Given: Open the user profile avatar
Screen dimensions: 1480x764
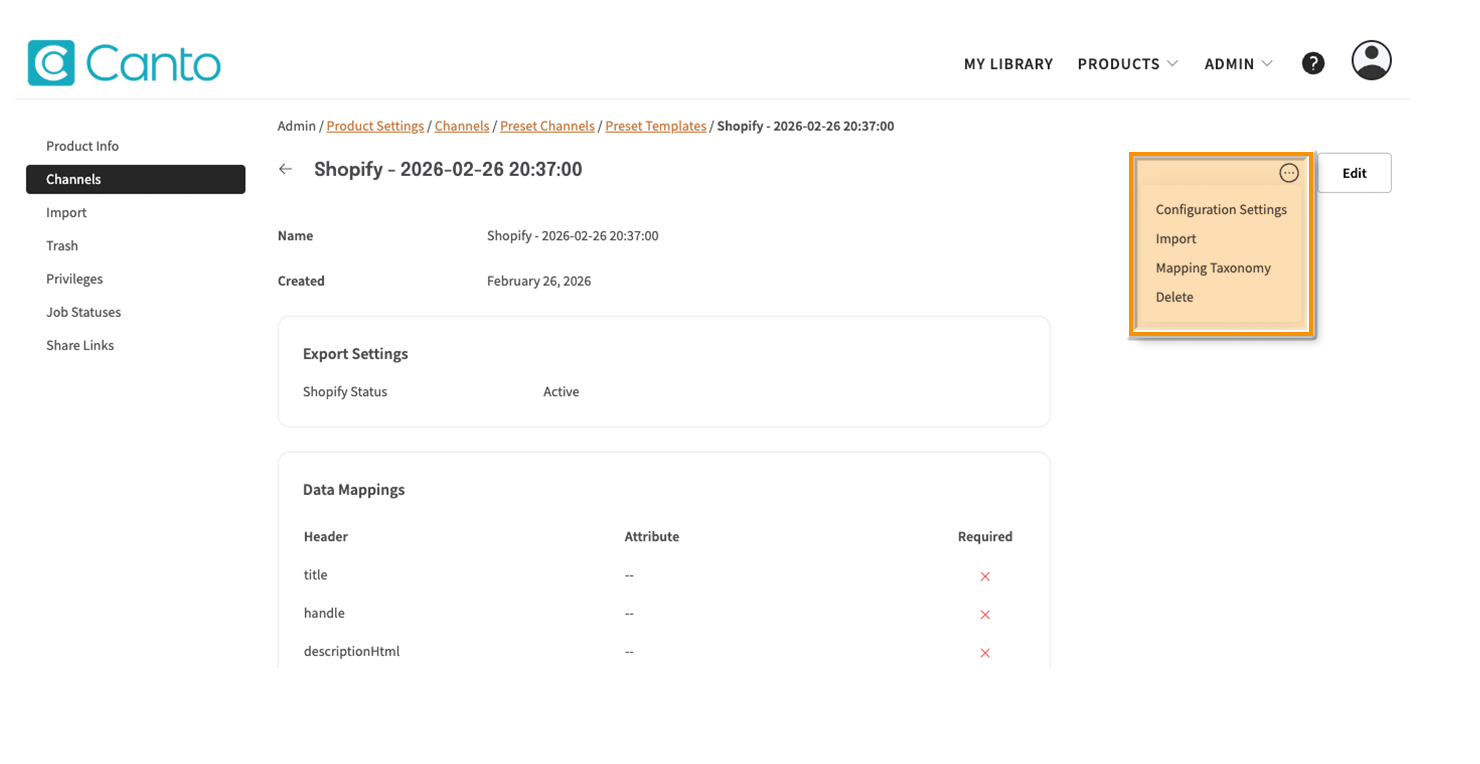Looking at the screenshot, I should 1371,60.
